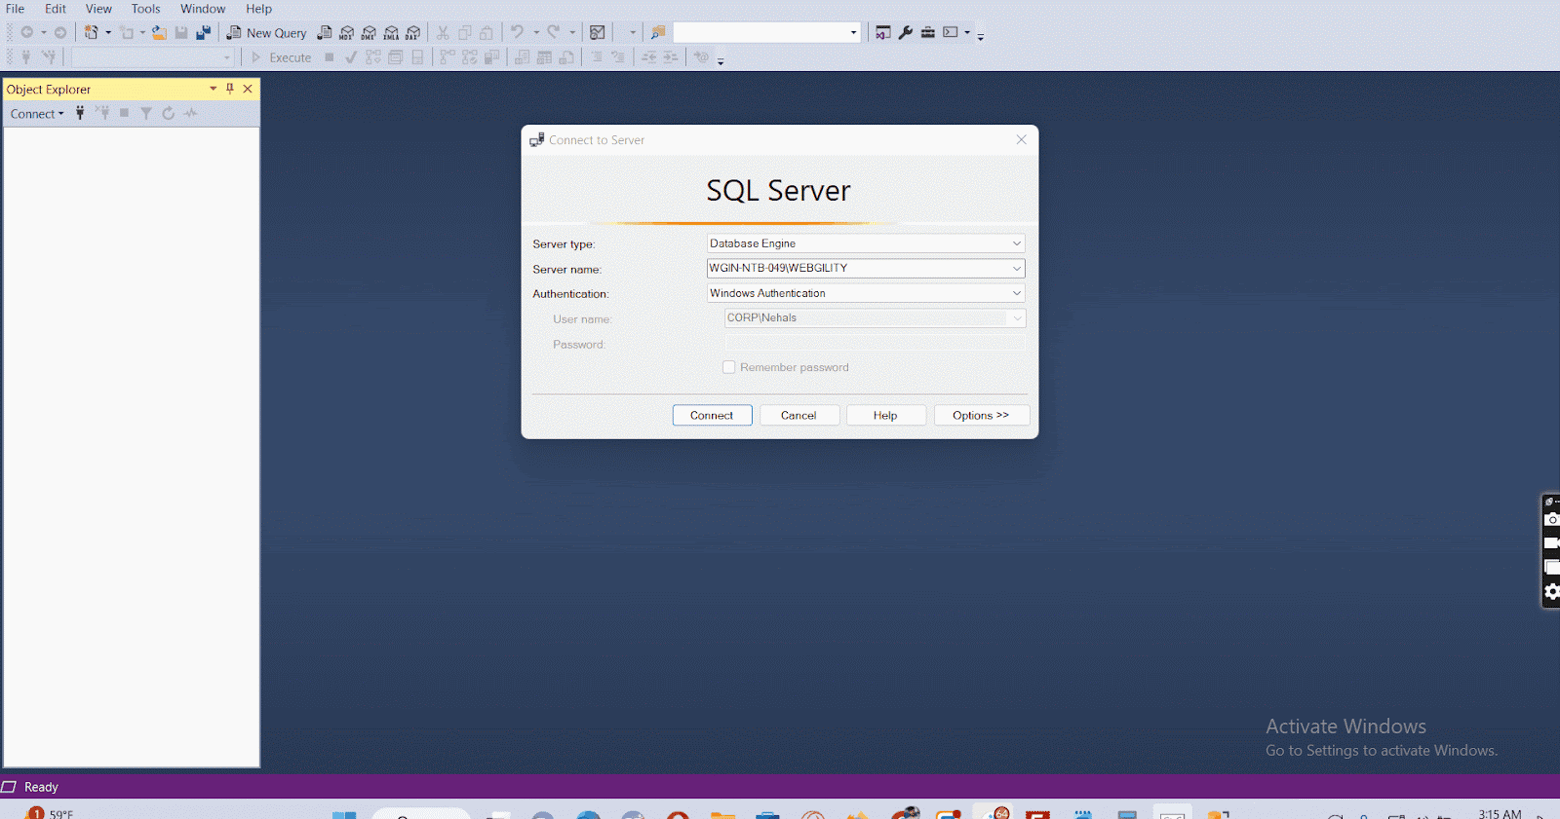Open the Tools menu
This screenshot has height=819, width=1560.
[145, 8]
